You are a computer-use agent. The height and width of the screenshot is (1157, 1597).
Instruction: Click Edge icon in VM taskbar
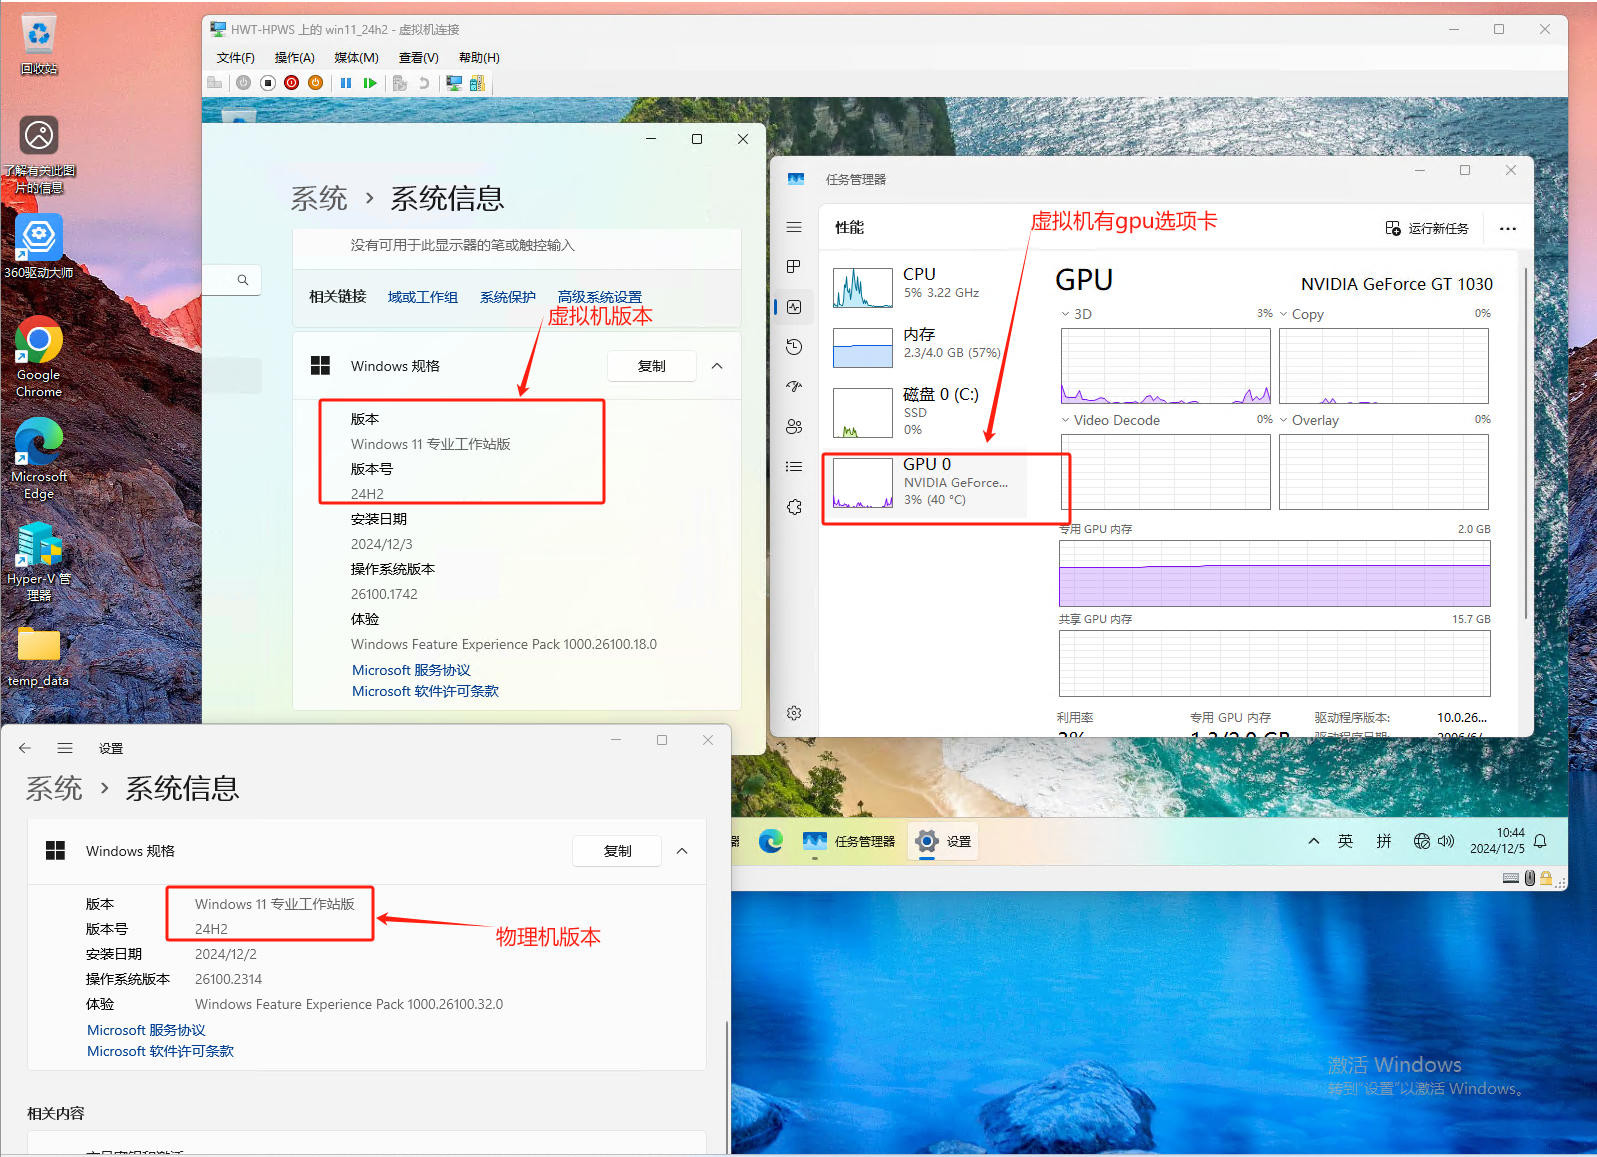tap(770, 841)
